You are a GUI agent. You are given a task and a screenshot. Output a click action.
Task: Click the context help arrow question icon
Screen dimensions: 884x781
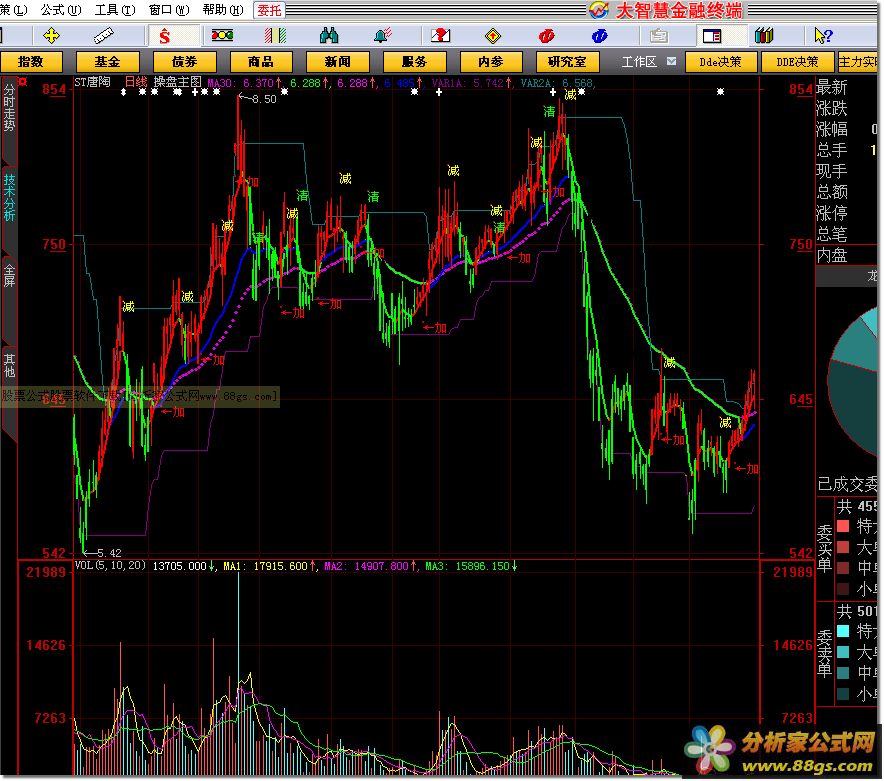pyautogui.click(x=823, y=36)
